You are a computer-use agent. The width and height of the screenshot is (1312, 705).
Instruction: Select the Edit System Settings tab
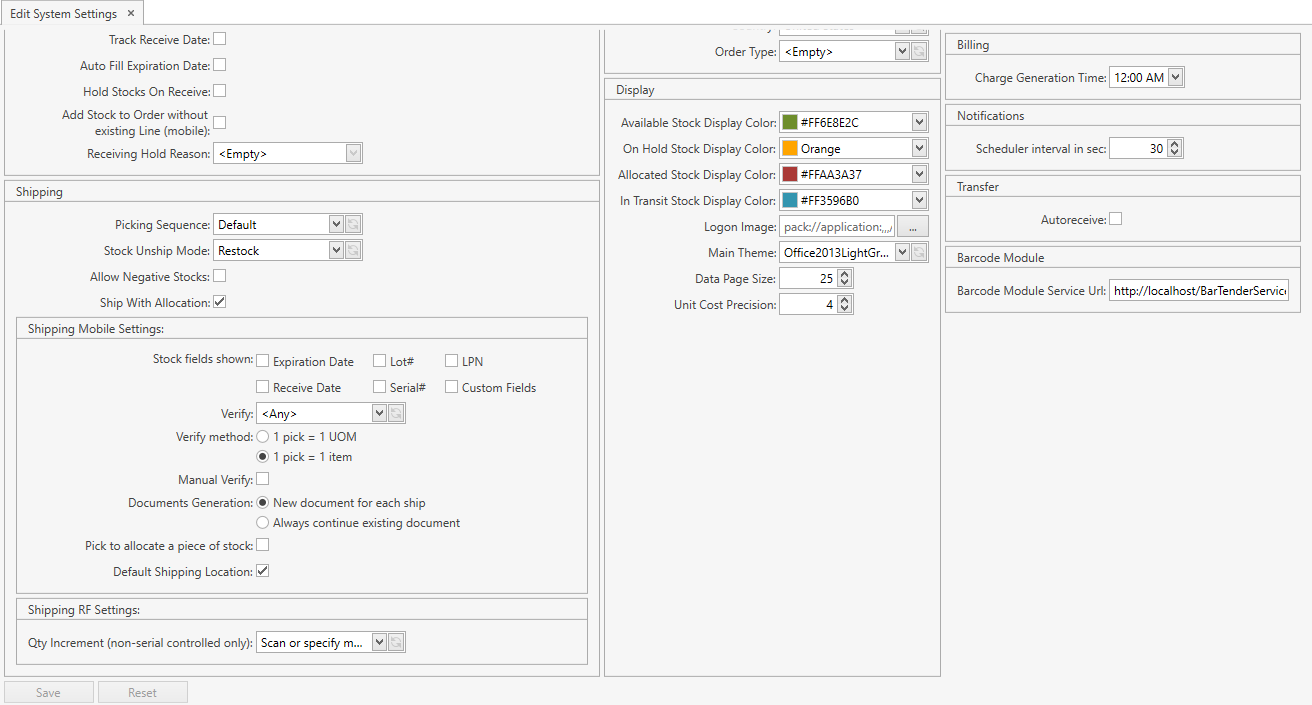pyautogui.click(x=65, y=14)
